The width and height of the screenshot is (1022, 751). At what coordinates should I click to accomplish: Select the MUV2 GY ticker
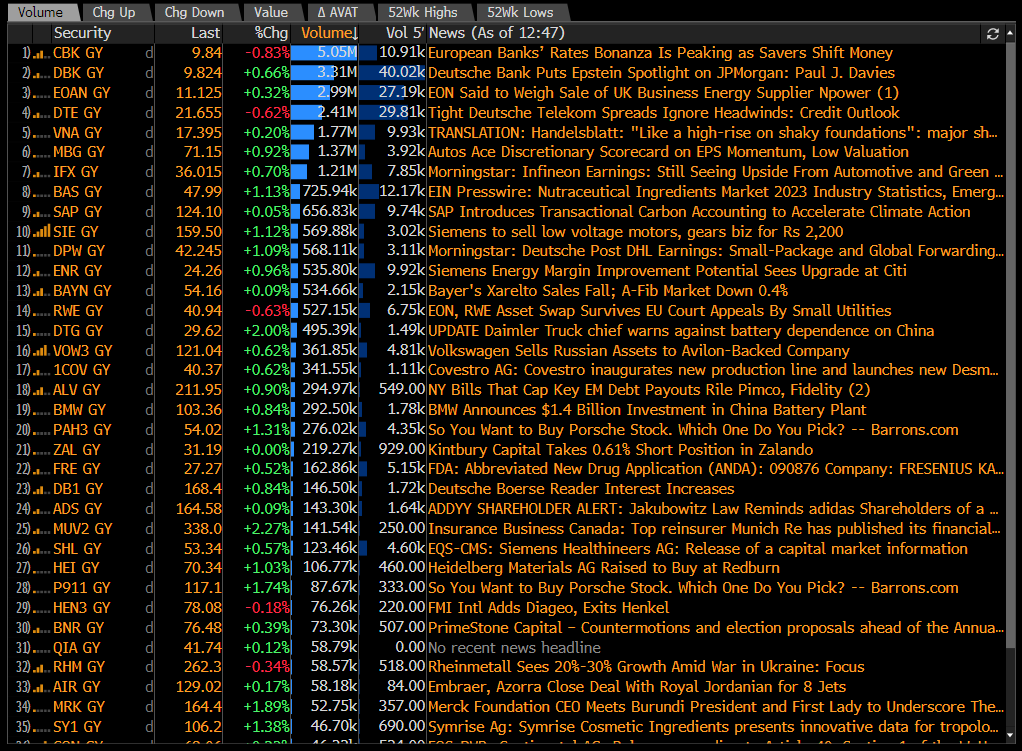click(x=83, y=529)
